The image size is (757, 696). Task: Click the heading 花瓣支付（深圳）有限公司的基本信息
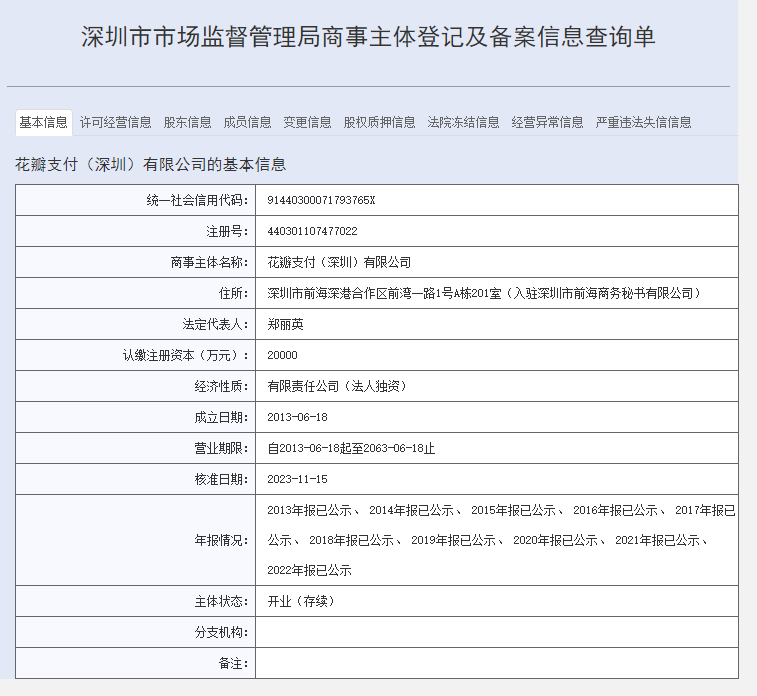pyautogui.click(x=150, y=165)
